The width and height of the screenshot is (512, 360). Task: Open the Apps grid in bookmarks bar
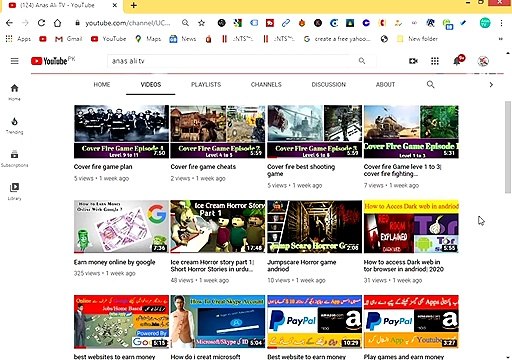(x=18, y=39)
